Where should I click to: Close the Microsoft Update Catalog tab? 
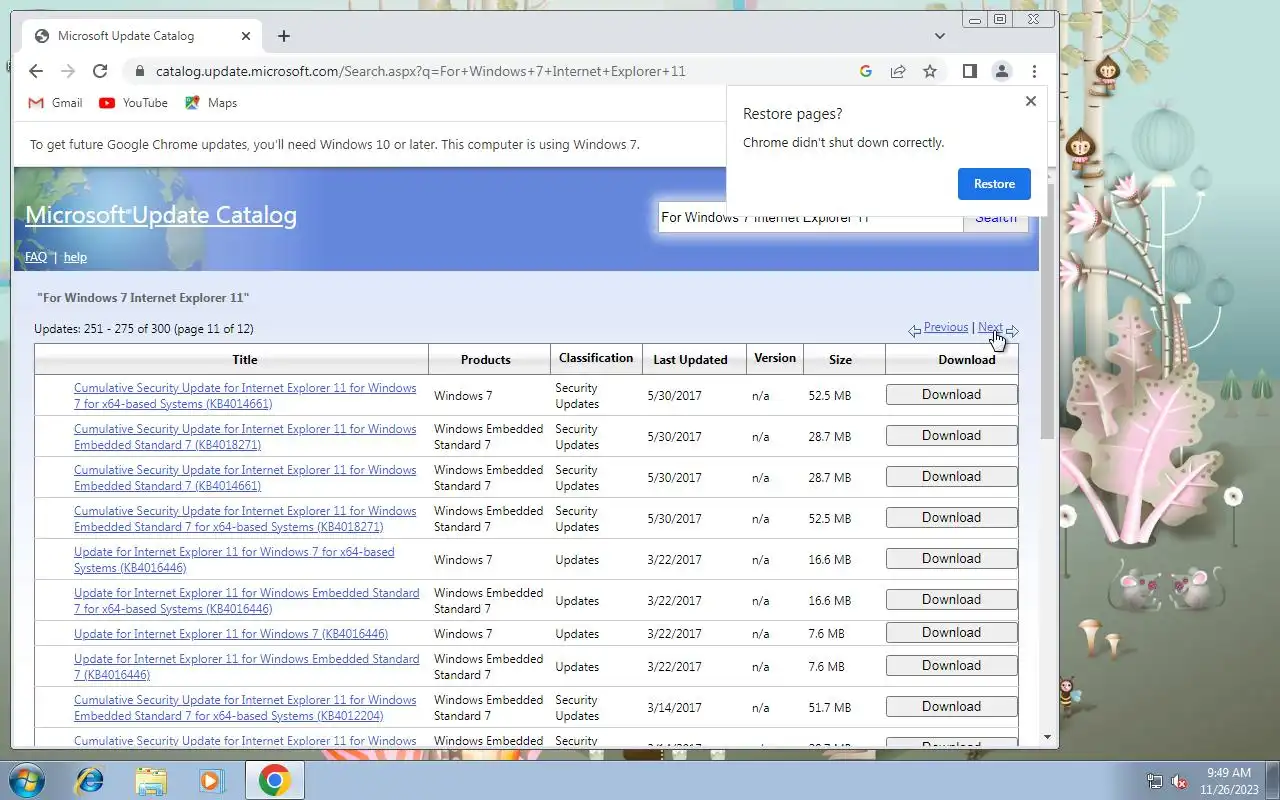point(246,36)
